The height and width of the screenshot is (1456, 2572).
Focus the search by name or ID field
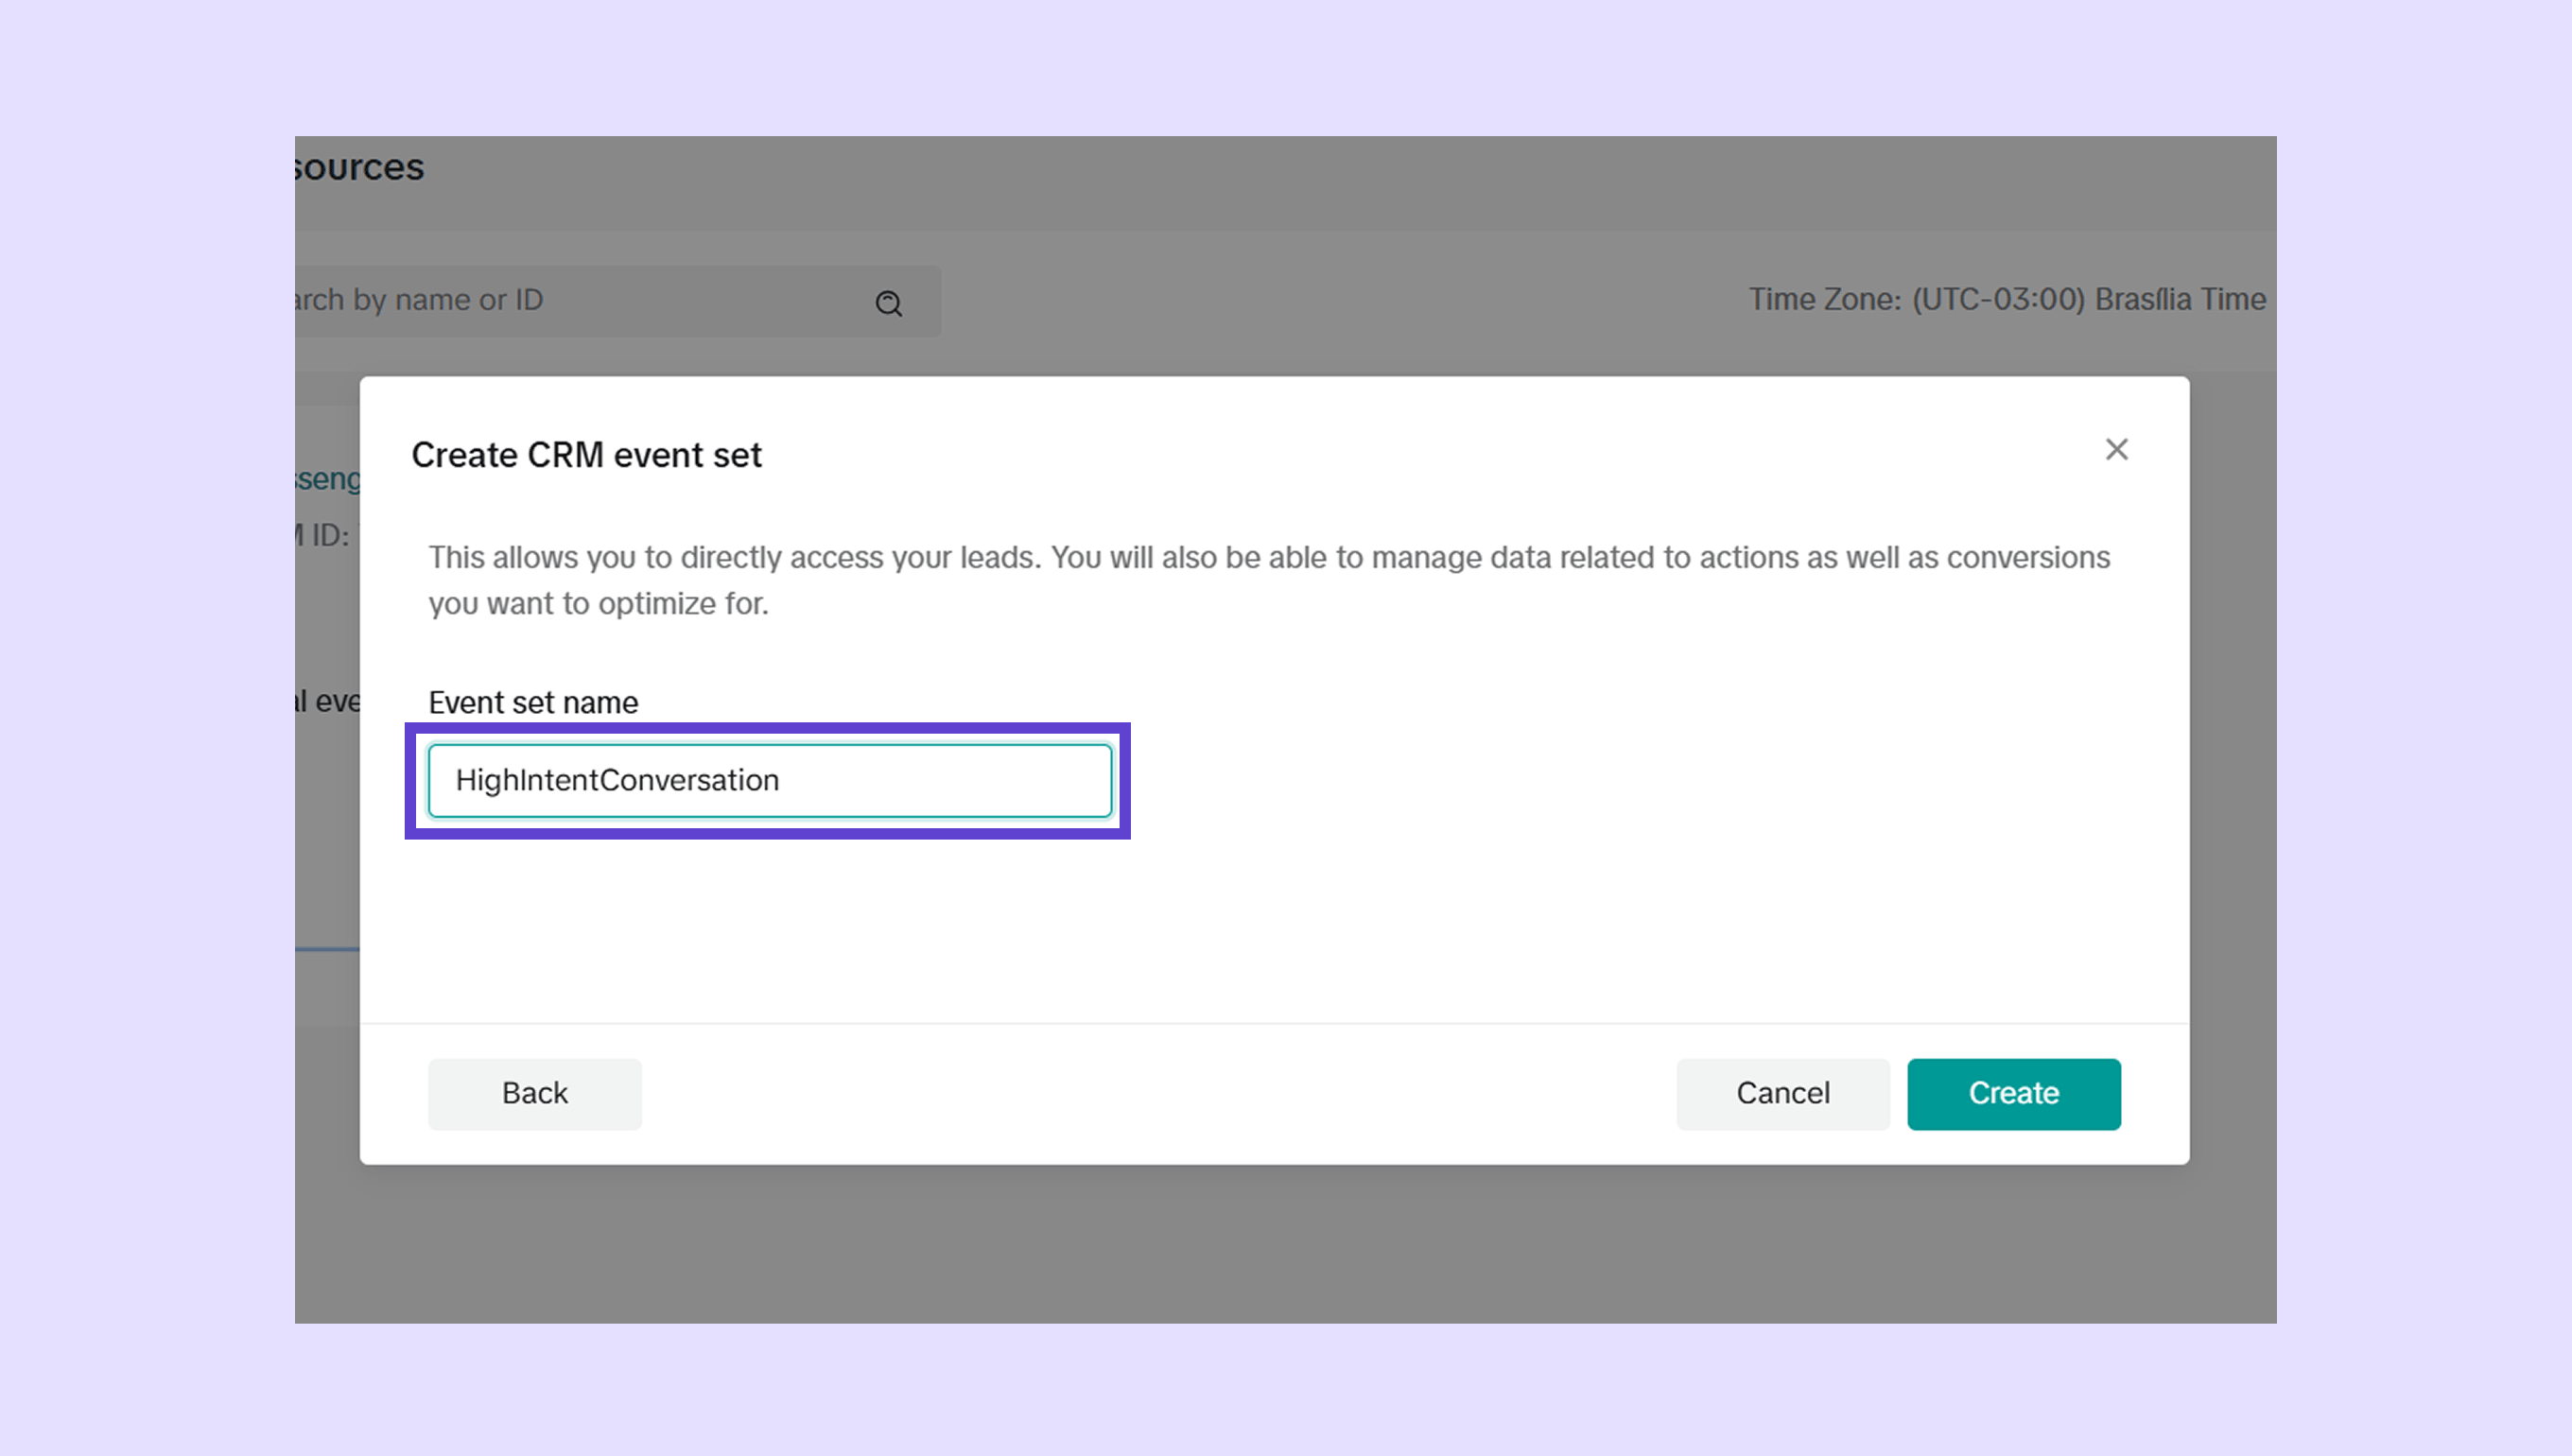click(560, 300)
